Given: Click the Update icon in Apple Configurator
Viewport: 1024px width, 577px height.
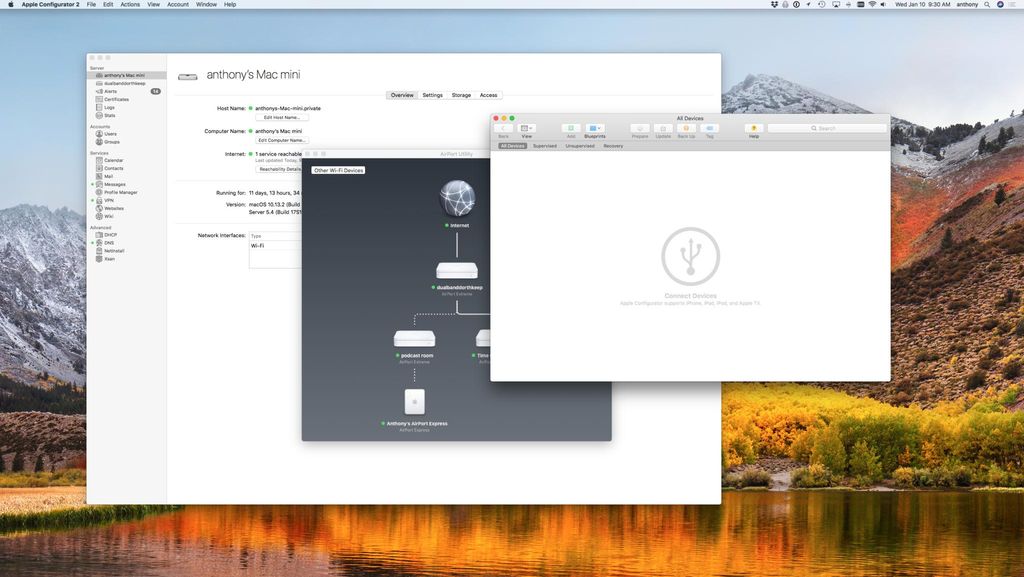Looking at the screenshot, I should click(x=662, y=128).
